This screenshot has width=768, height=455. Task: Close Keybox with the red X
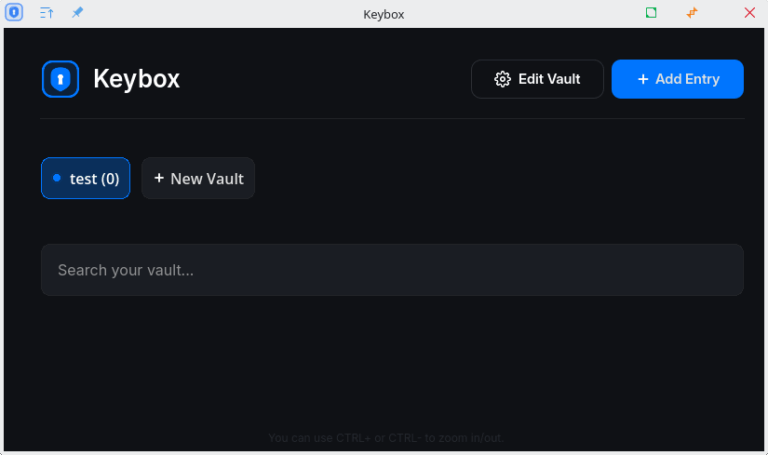click(749, 13)
